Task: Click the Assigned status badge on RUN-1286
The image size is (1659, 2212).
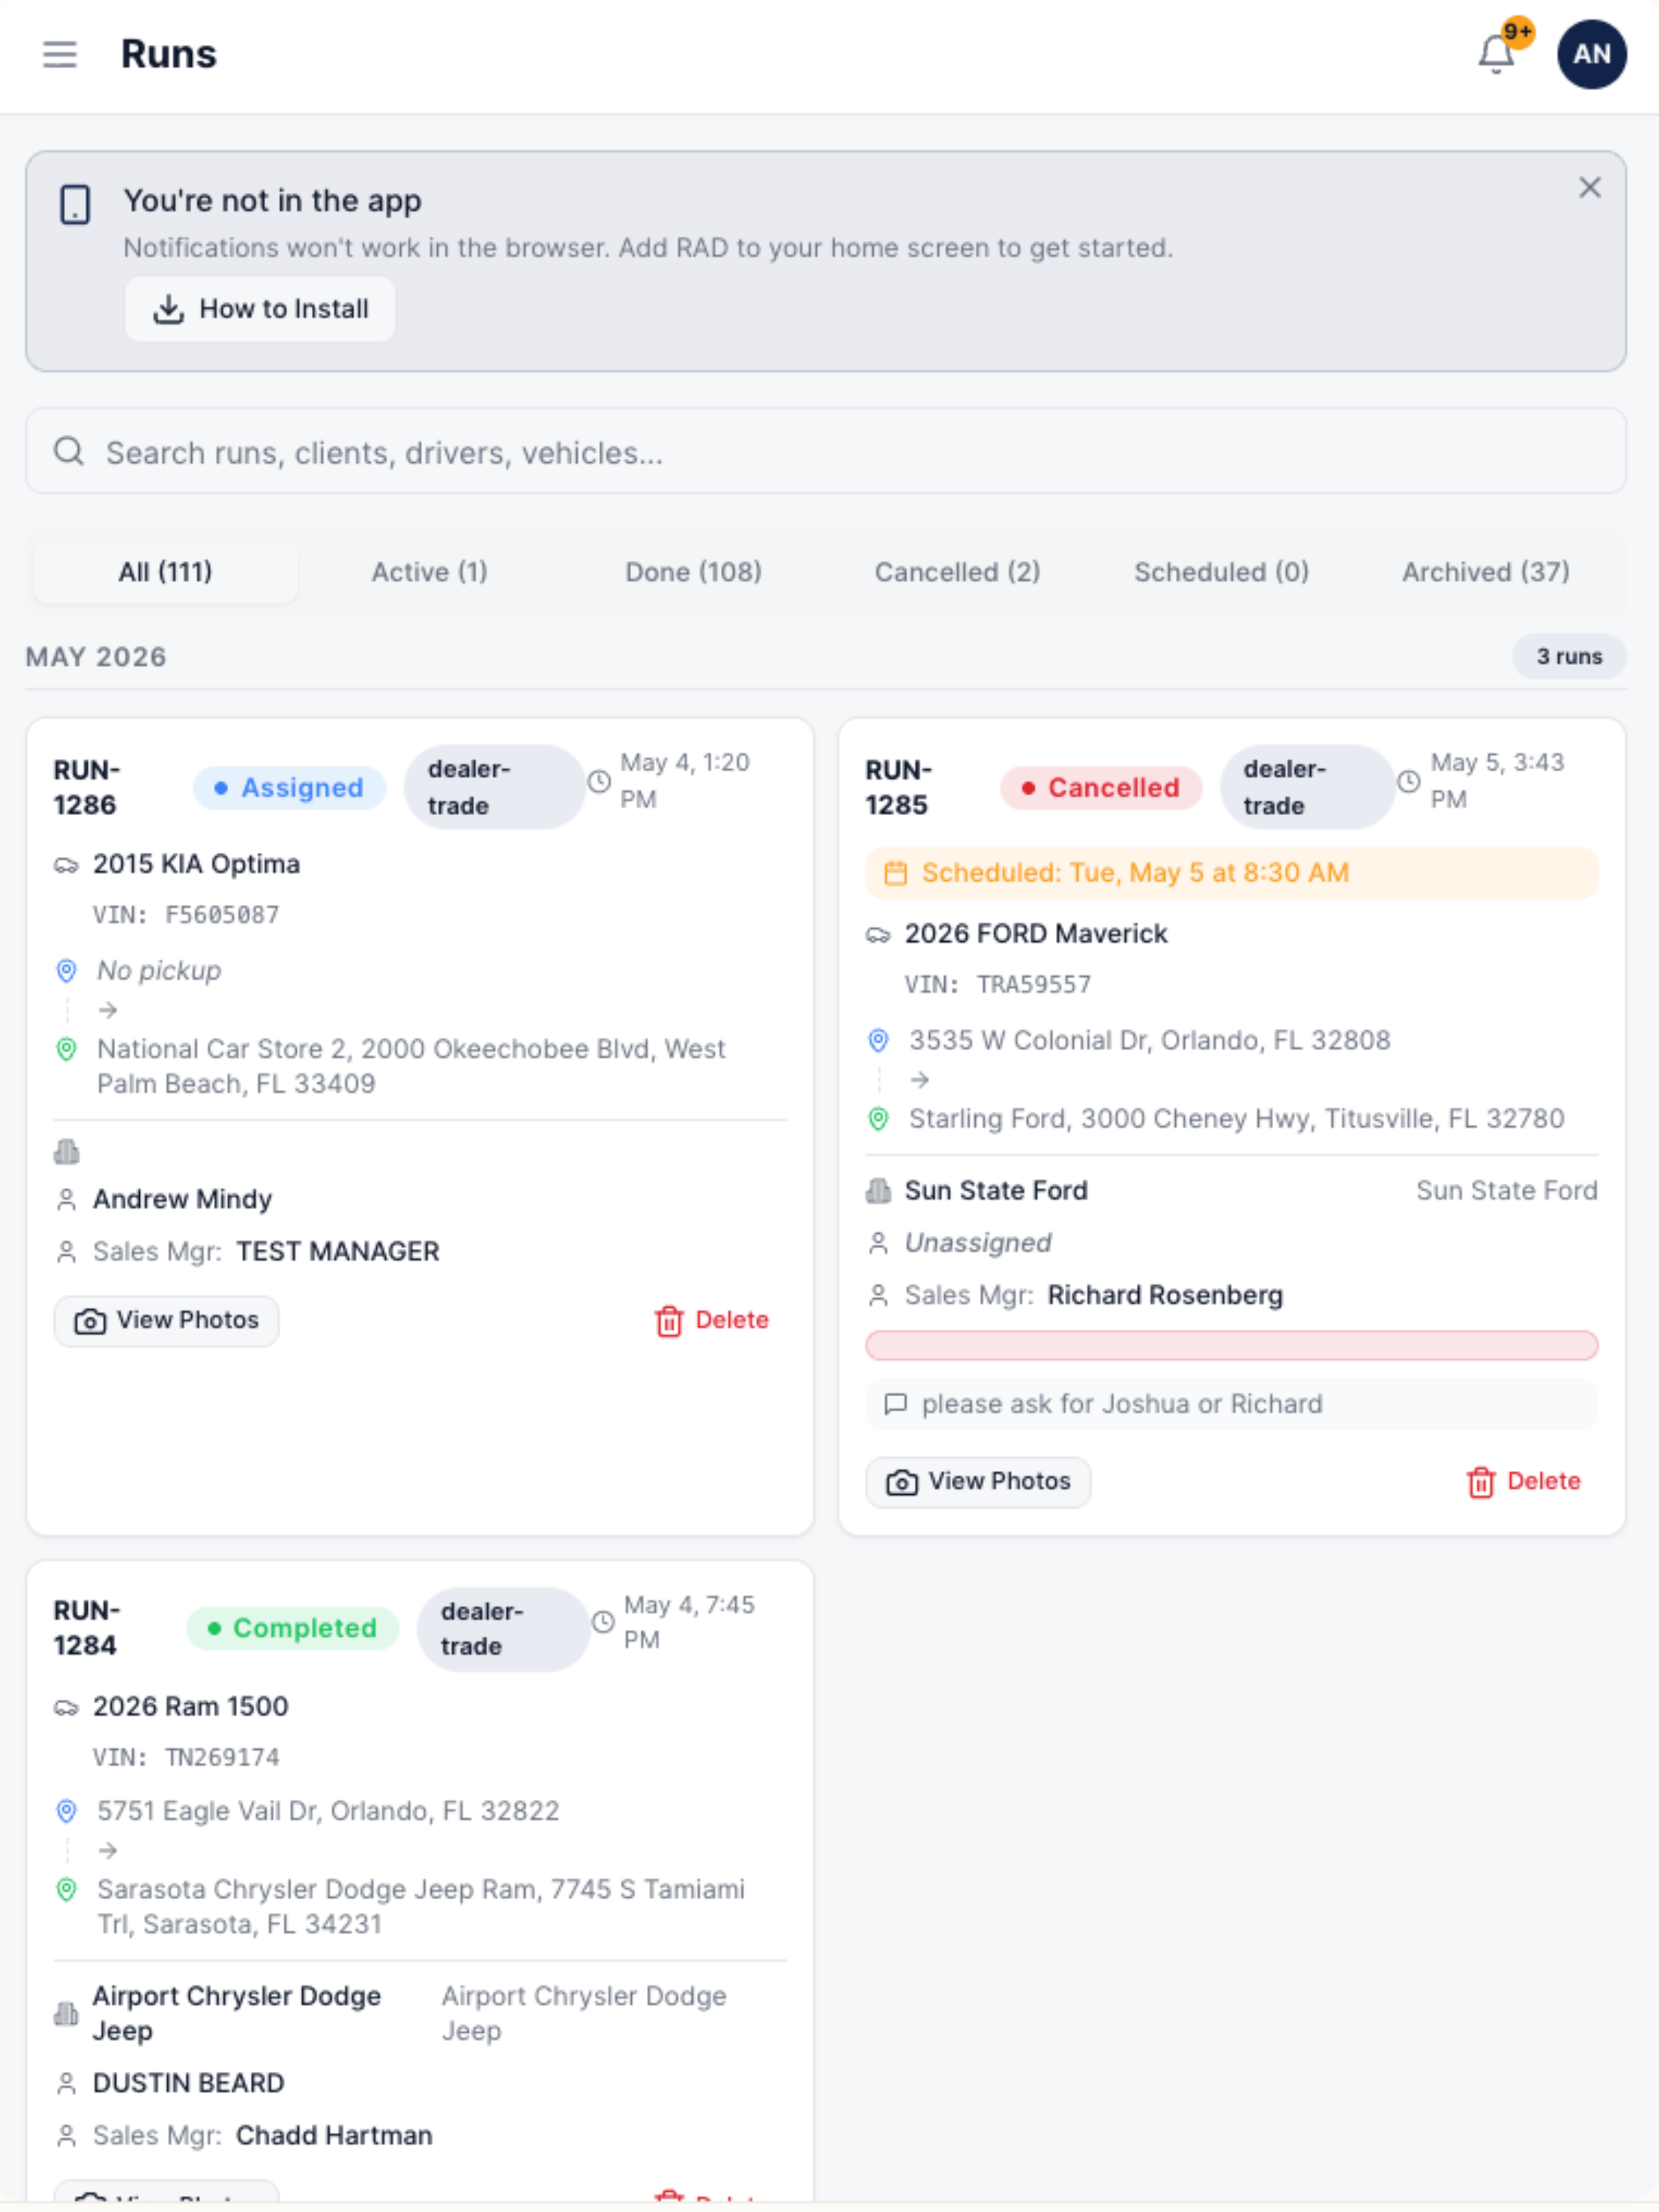Action: coord(289,788)
